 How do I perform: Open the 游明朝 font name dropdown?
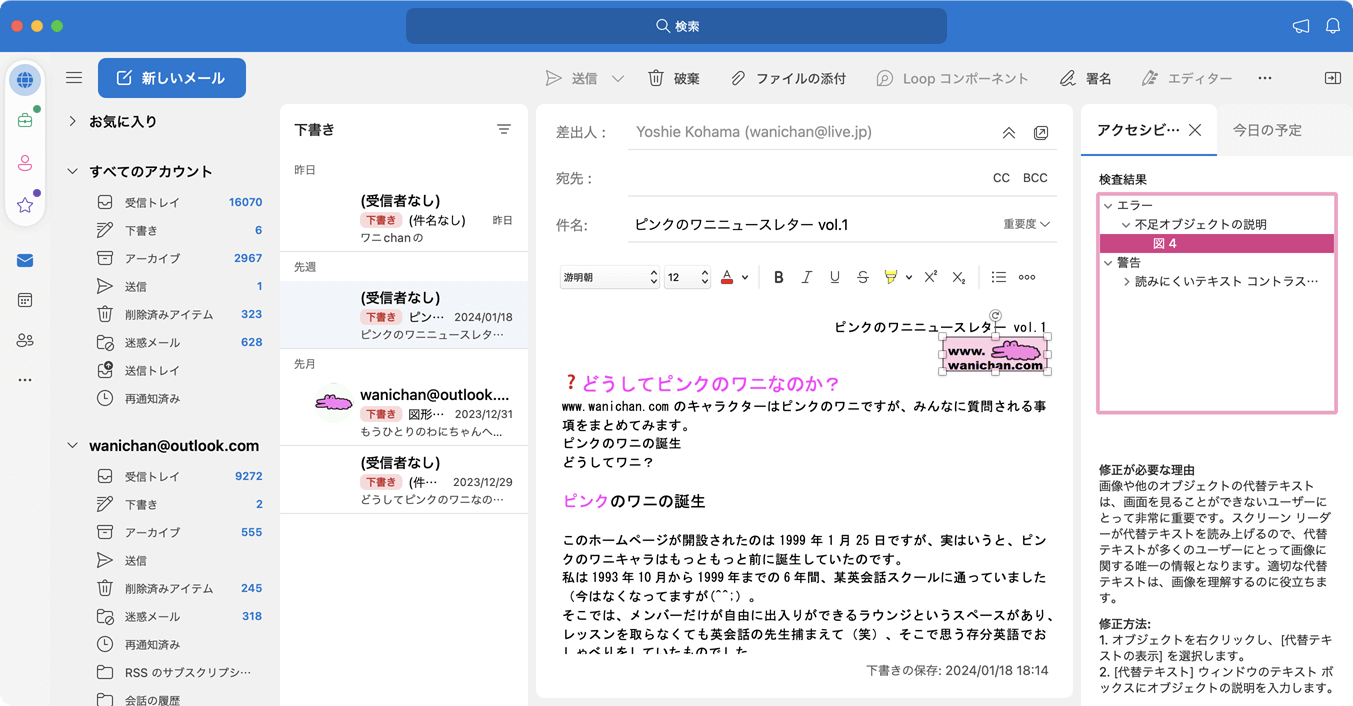pos(609,277)
